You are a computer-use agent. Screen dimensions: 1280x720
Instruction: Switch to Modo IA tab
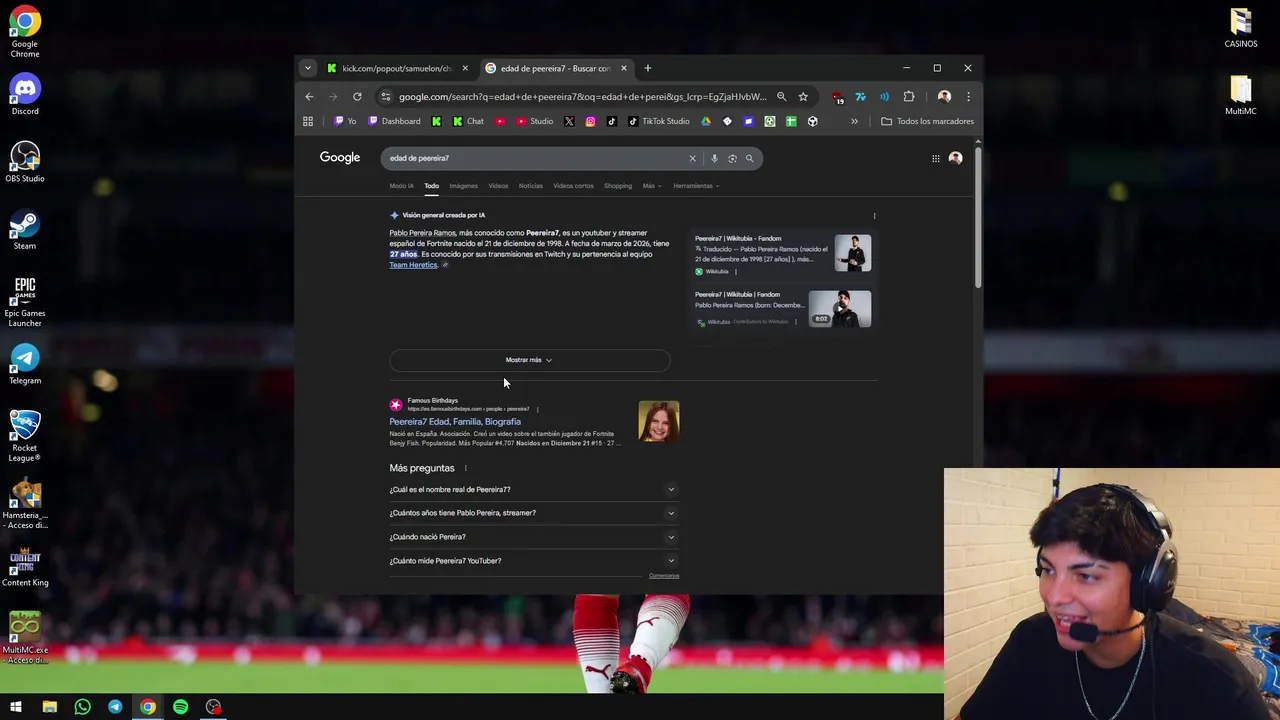(x=401, y=186)
